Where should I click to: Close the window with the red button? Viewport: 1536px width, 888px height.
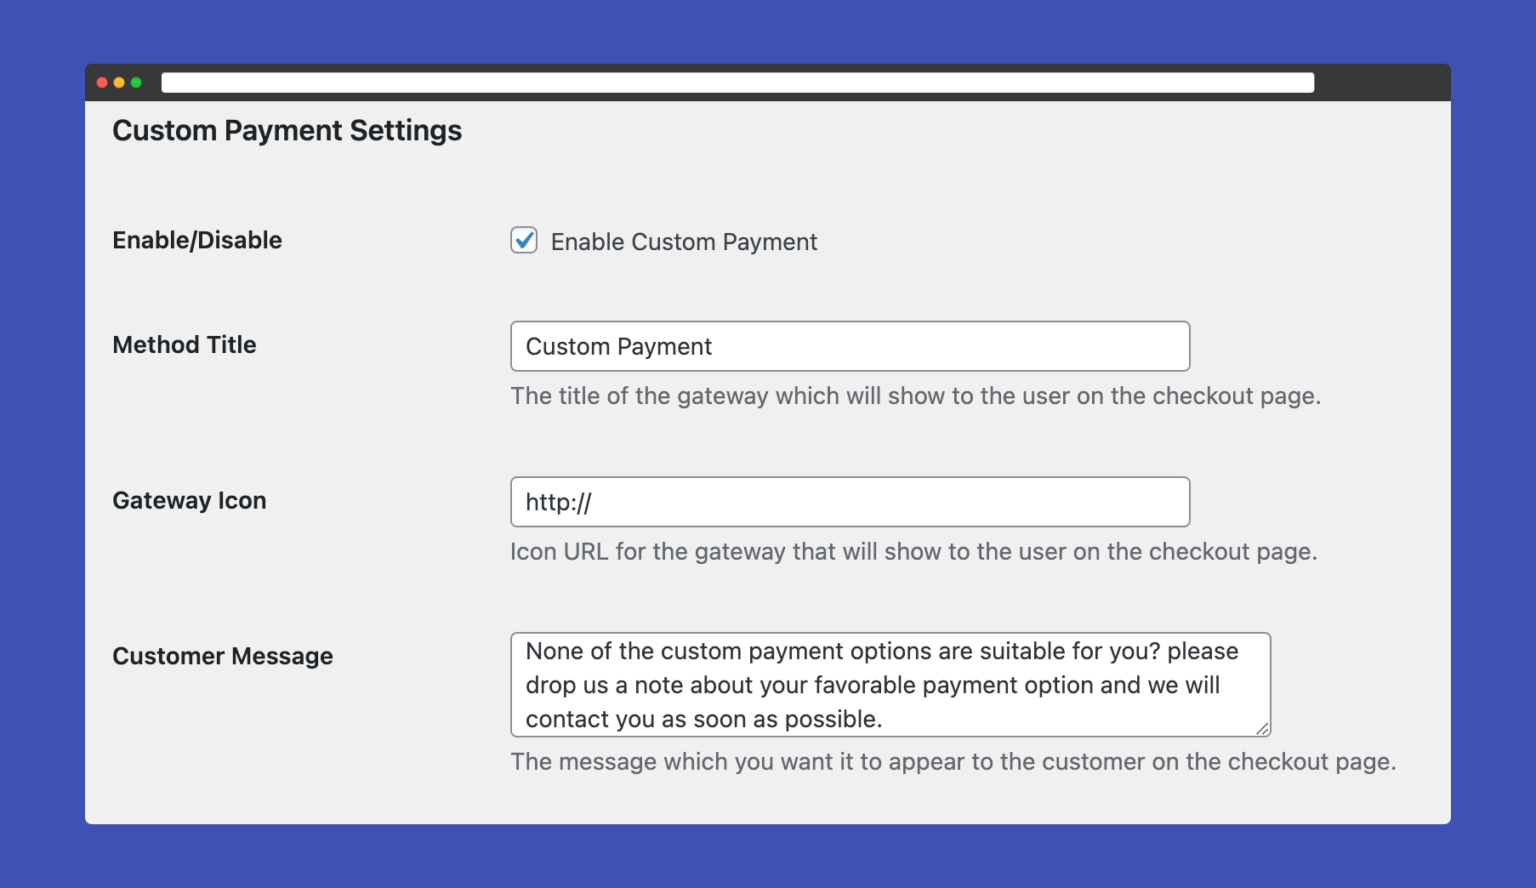(x=103, y=82)
